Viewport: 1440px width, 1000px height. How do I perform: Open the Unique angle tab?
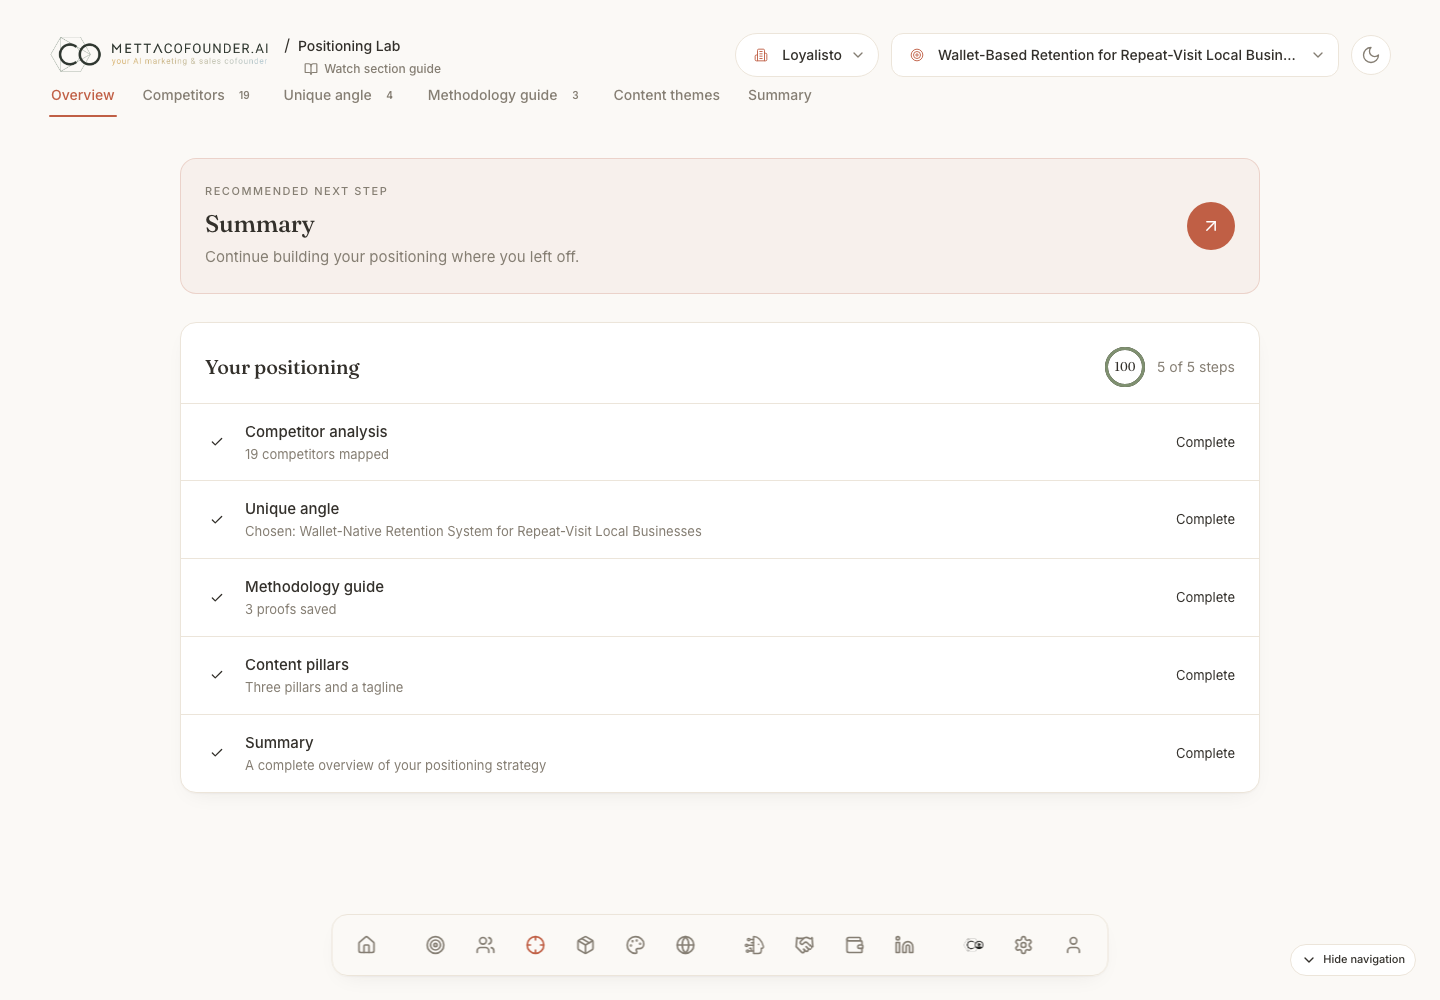coord(338,96)
